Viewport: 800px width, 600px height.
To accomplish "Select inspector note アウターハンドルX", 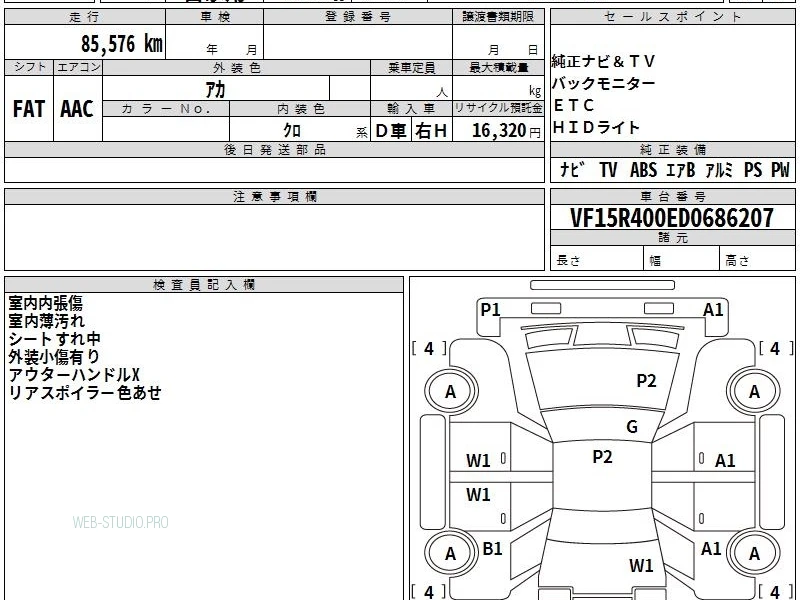I will 73,375.
